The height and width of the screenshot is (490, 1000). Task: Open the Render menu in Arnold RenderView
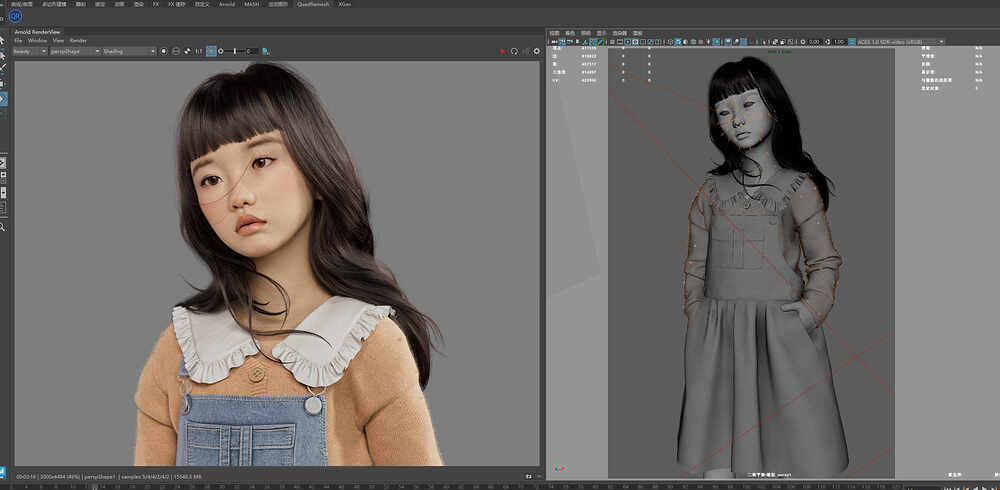(x=78, y=40)
